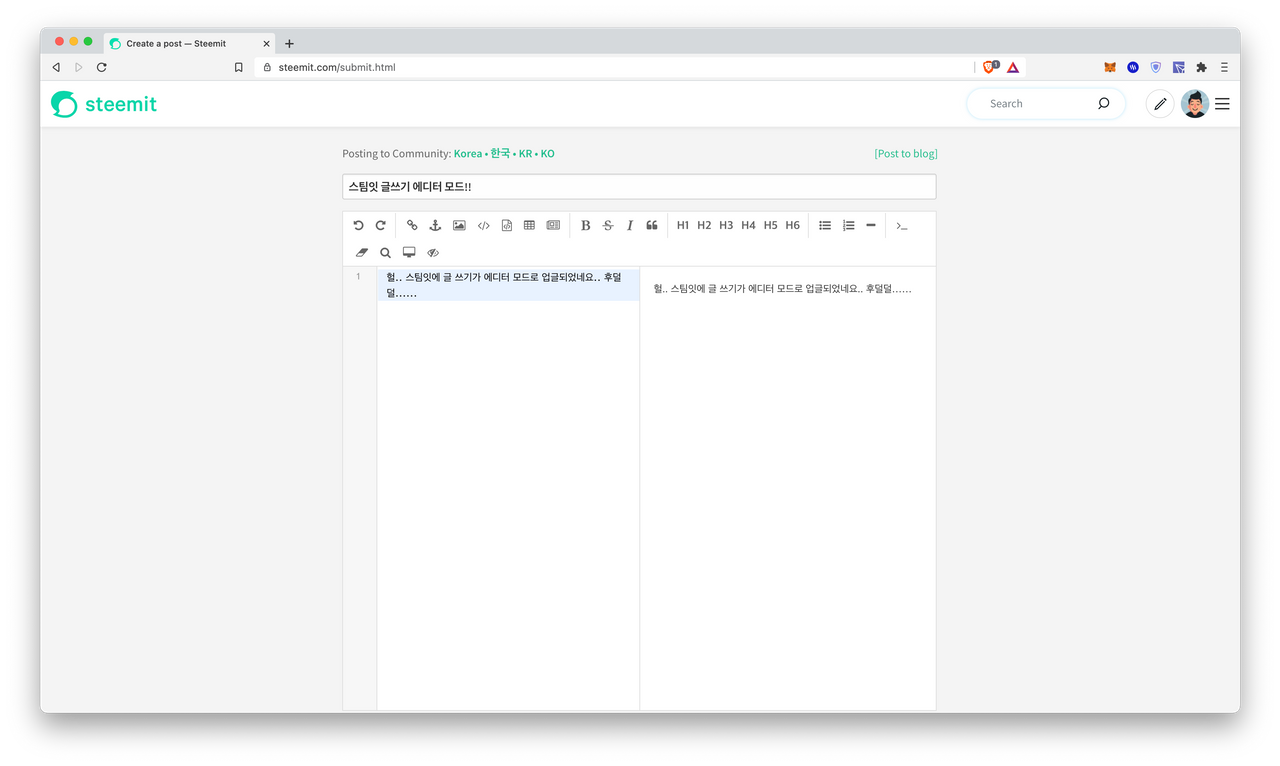The height and width of the screenshot is (766, 1280).
Task: Insert an anchor with the anchor icon
Action: (435, 226)
